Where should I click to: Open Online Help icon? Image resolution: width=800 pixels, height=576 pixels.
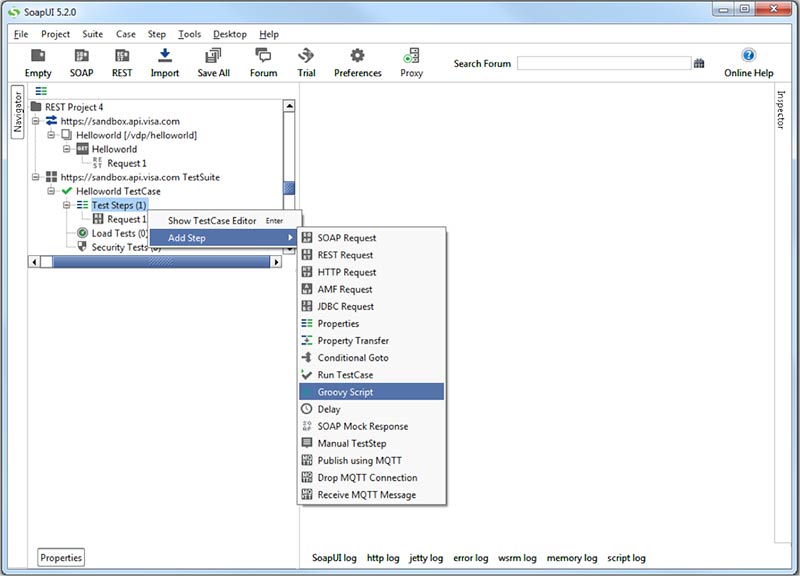pos(748,56)
